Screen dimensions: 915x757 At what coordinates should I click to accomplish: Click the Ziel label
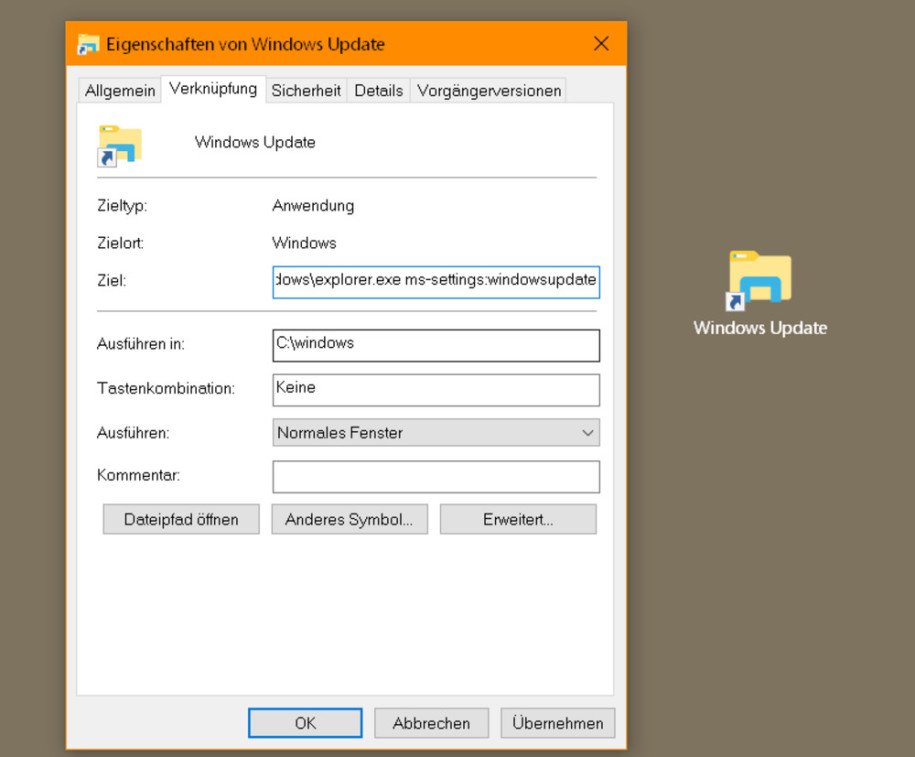click(111, 281)
